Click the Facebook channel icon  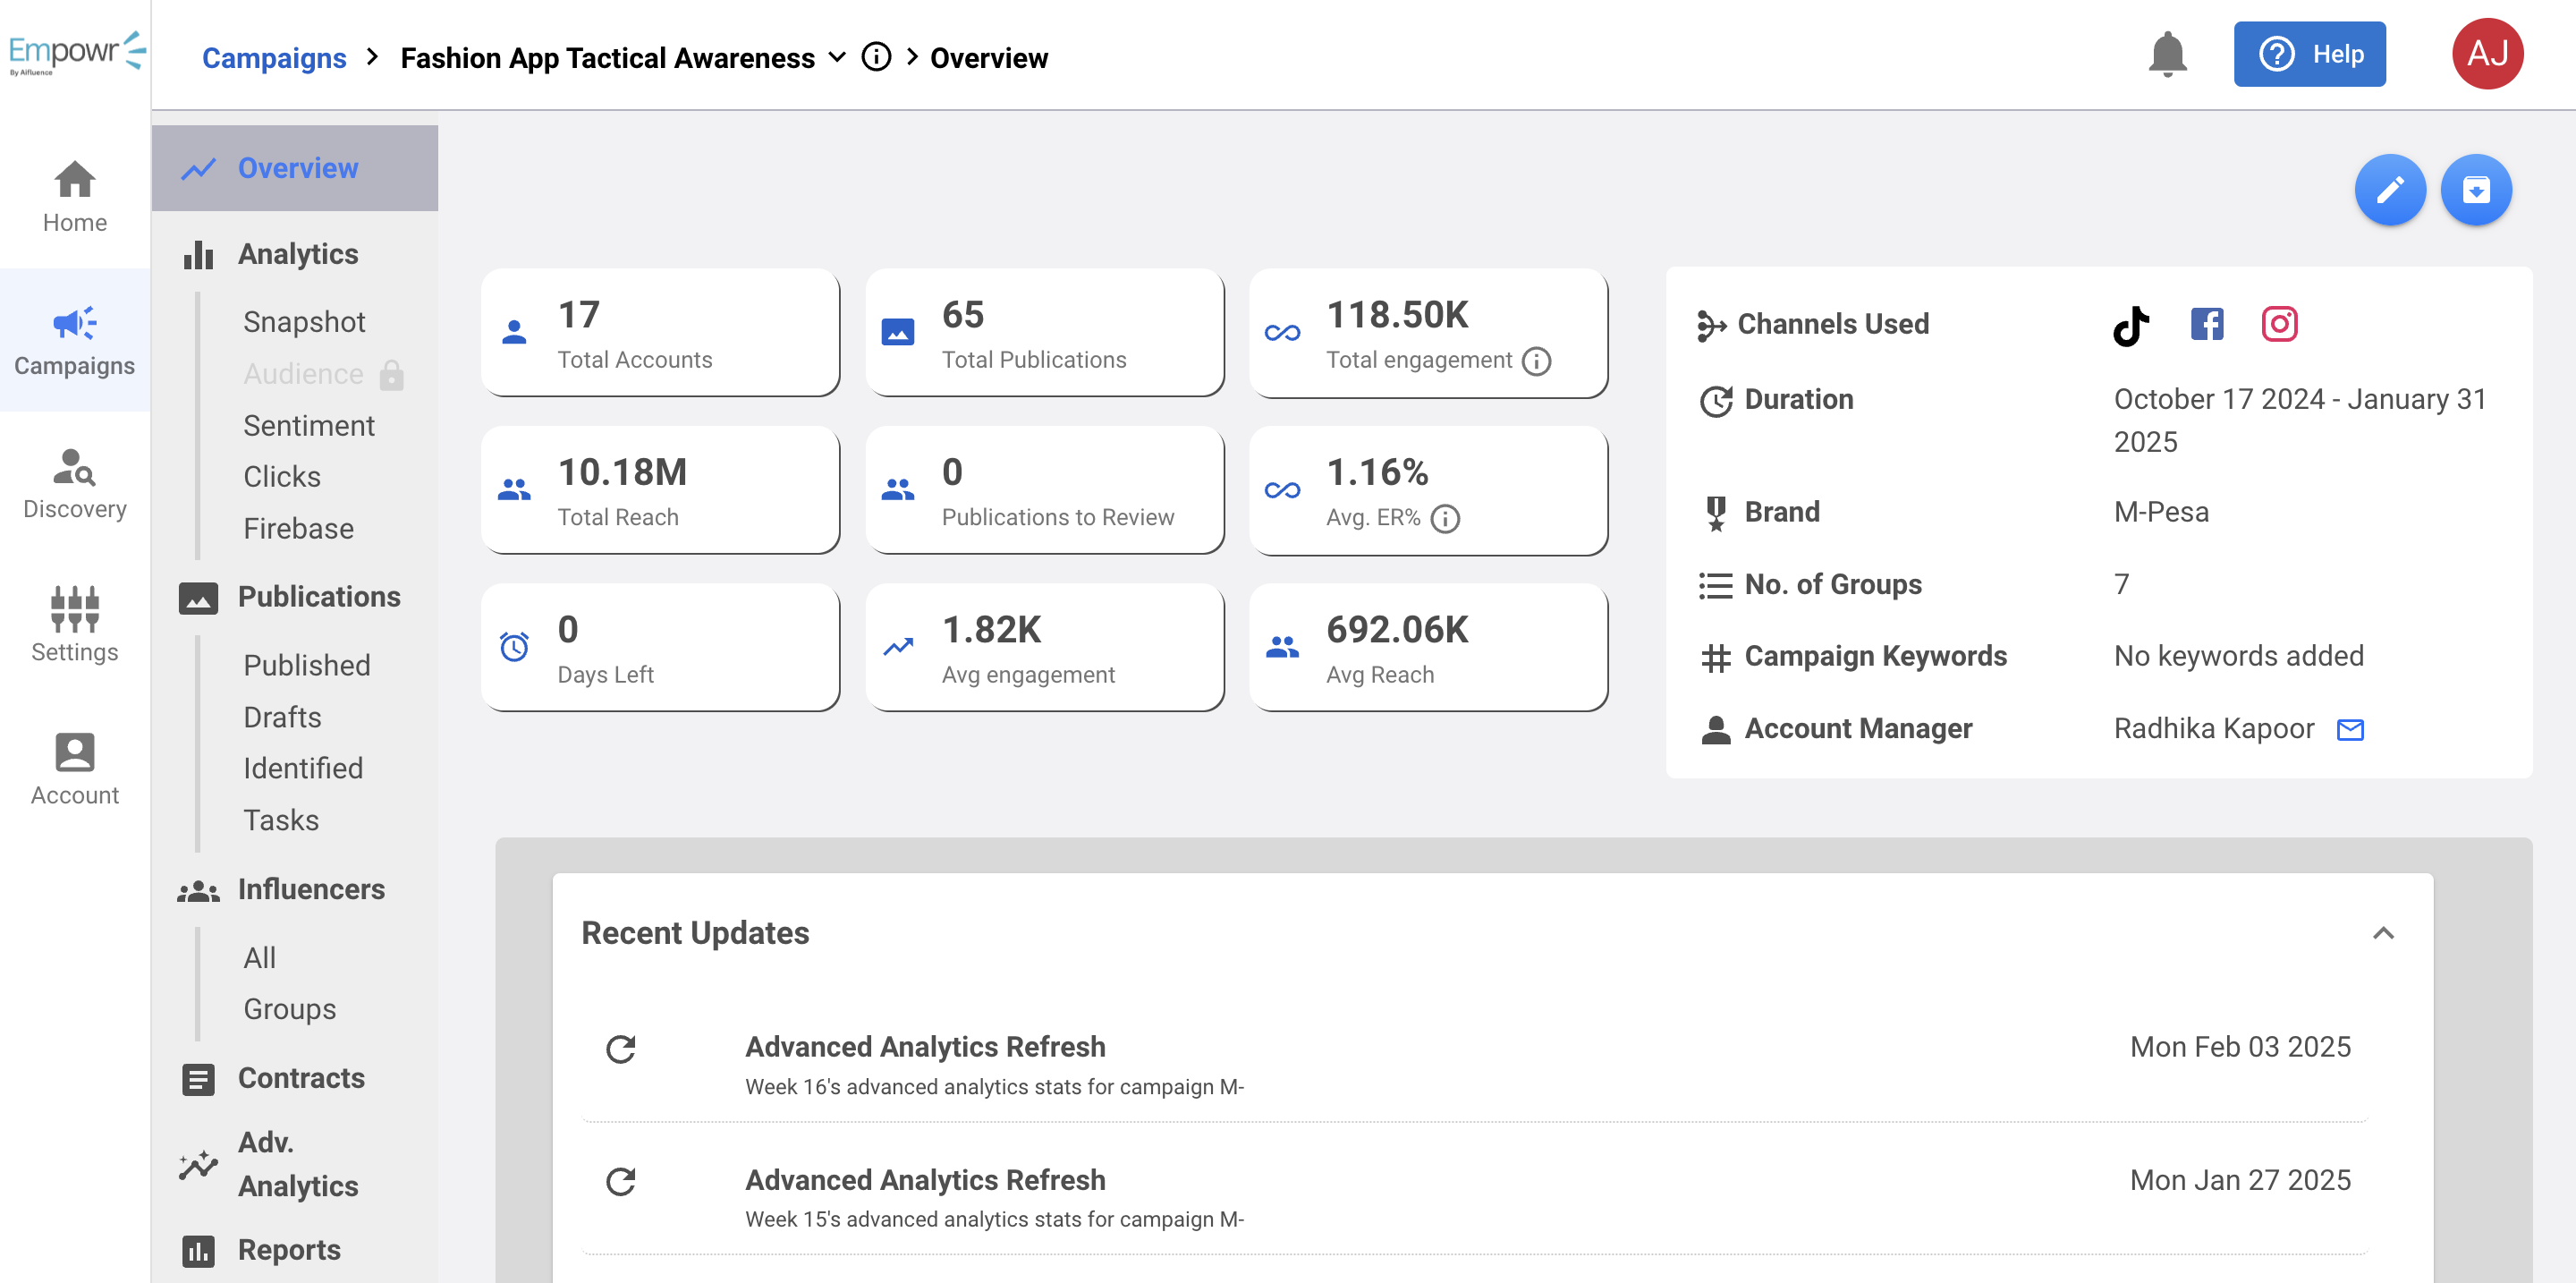point(2206,324)
